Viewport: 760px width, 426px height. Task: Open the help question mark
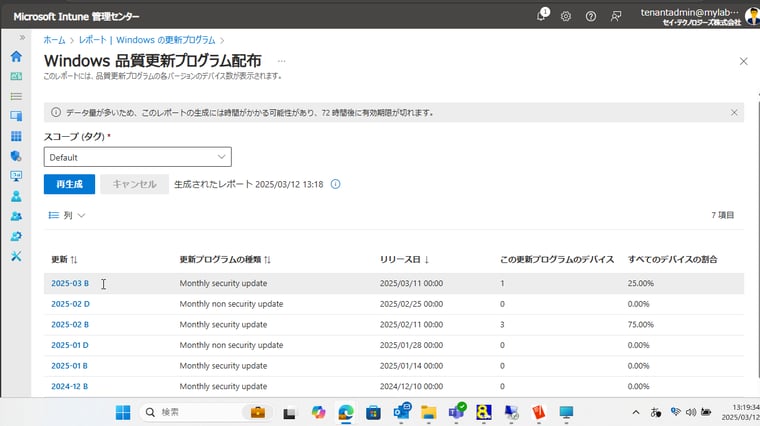coord(590,16)
